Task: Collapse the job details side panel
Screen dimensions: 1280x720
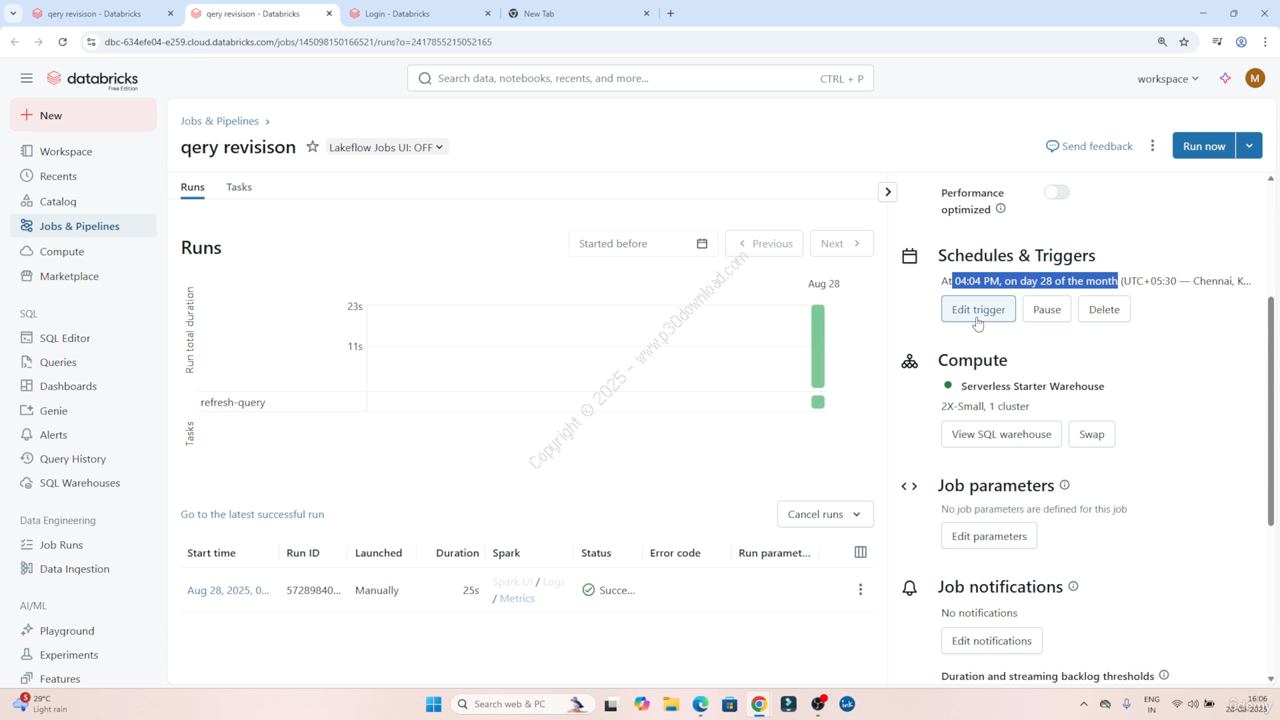Action: (887, 192)
